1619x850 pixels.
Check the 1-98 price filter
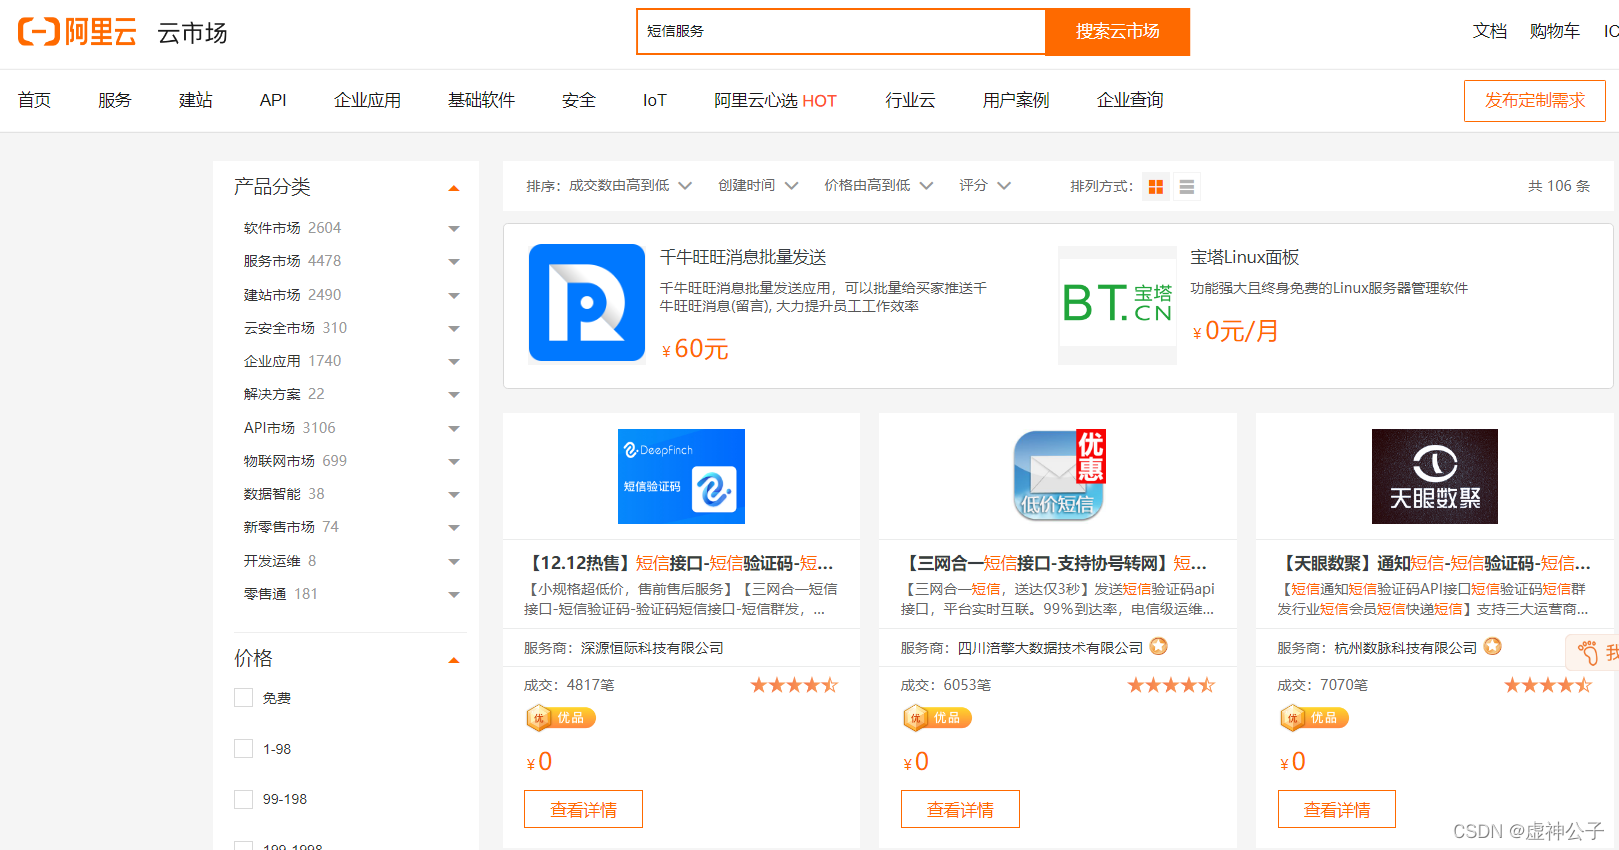point(243,749)
